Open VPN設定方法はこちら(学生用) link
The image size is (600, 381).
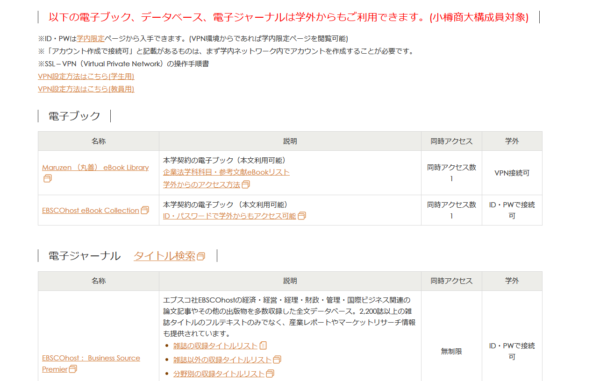pyautogui.click(x=86, y=77)
